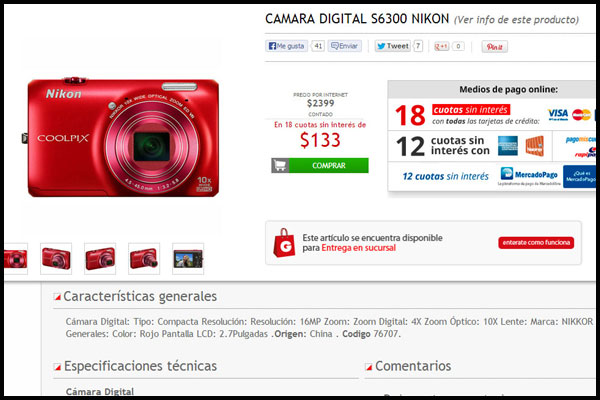Image resolution: width=600 pixels, height=400 pixels.
Task: Click the red G shopping bag icon
Action: [284, 243]
